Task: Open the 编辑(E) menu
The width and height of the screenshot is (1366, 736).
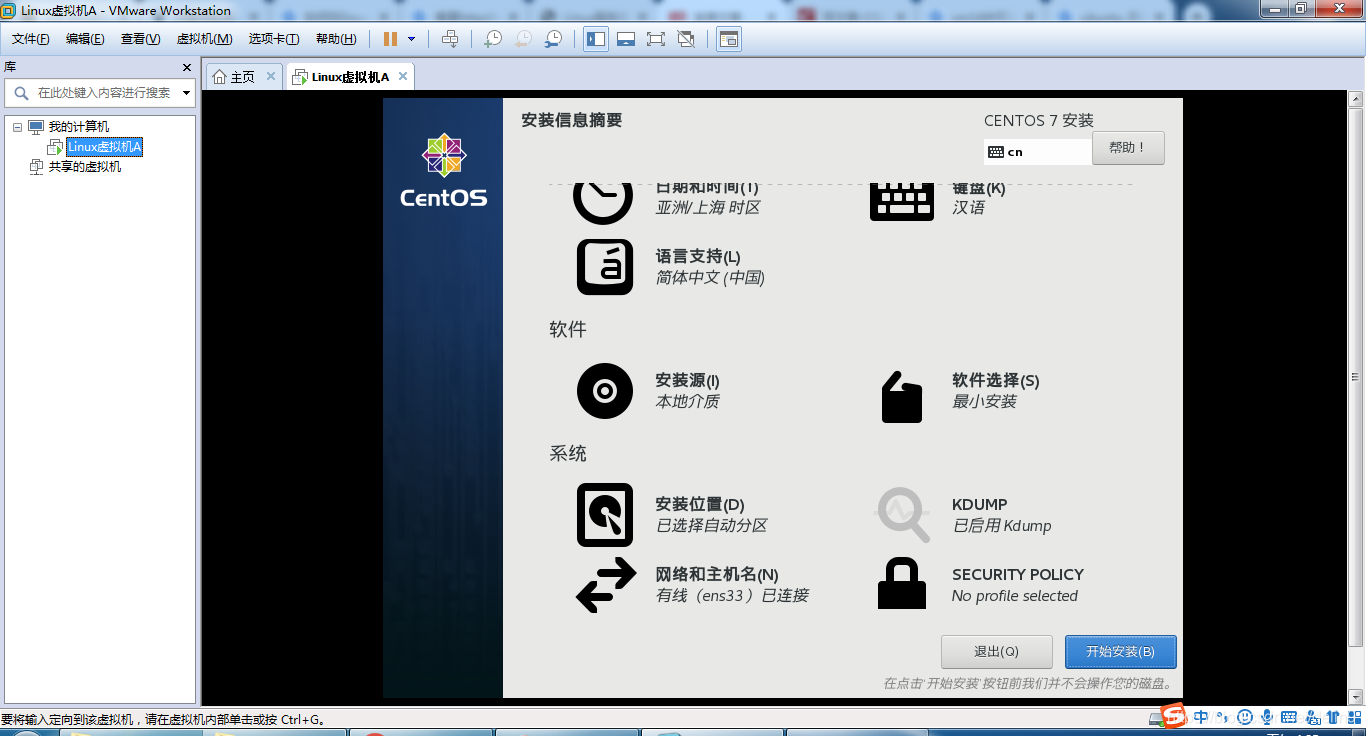Action: coord(85,39)
